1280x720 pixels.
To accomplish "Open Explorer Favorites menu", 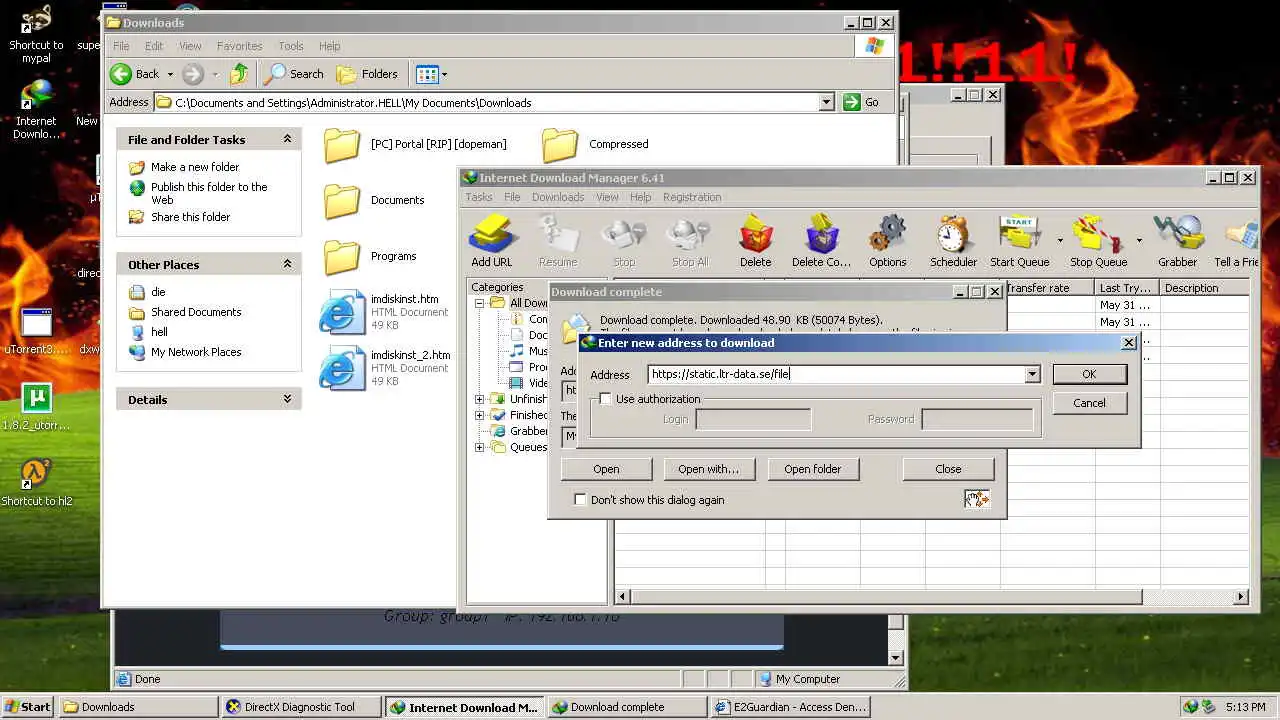I will [239, 46].
